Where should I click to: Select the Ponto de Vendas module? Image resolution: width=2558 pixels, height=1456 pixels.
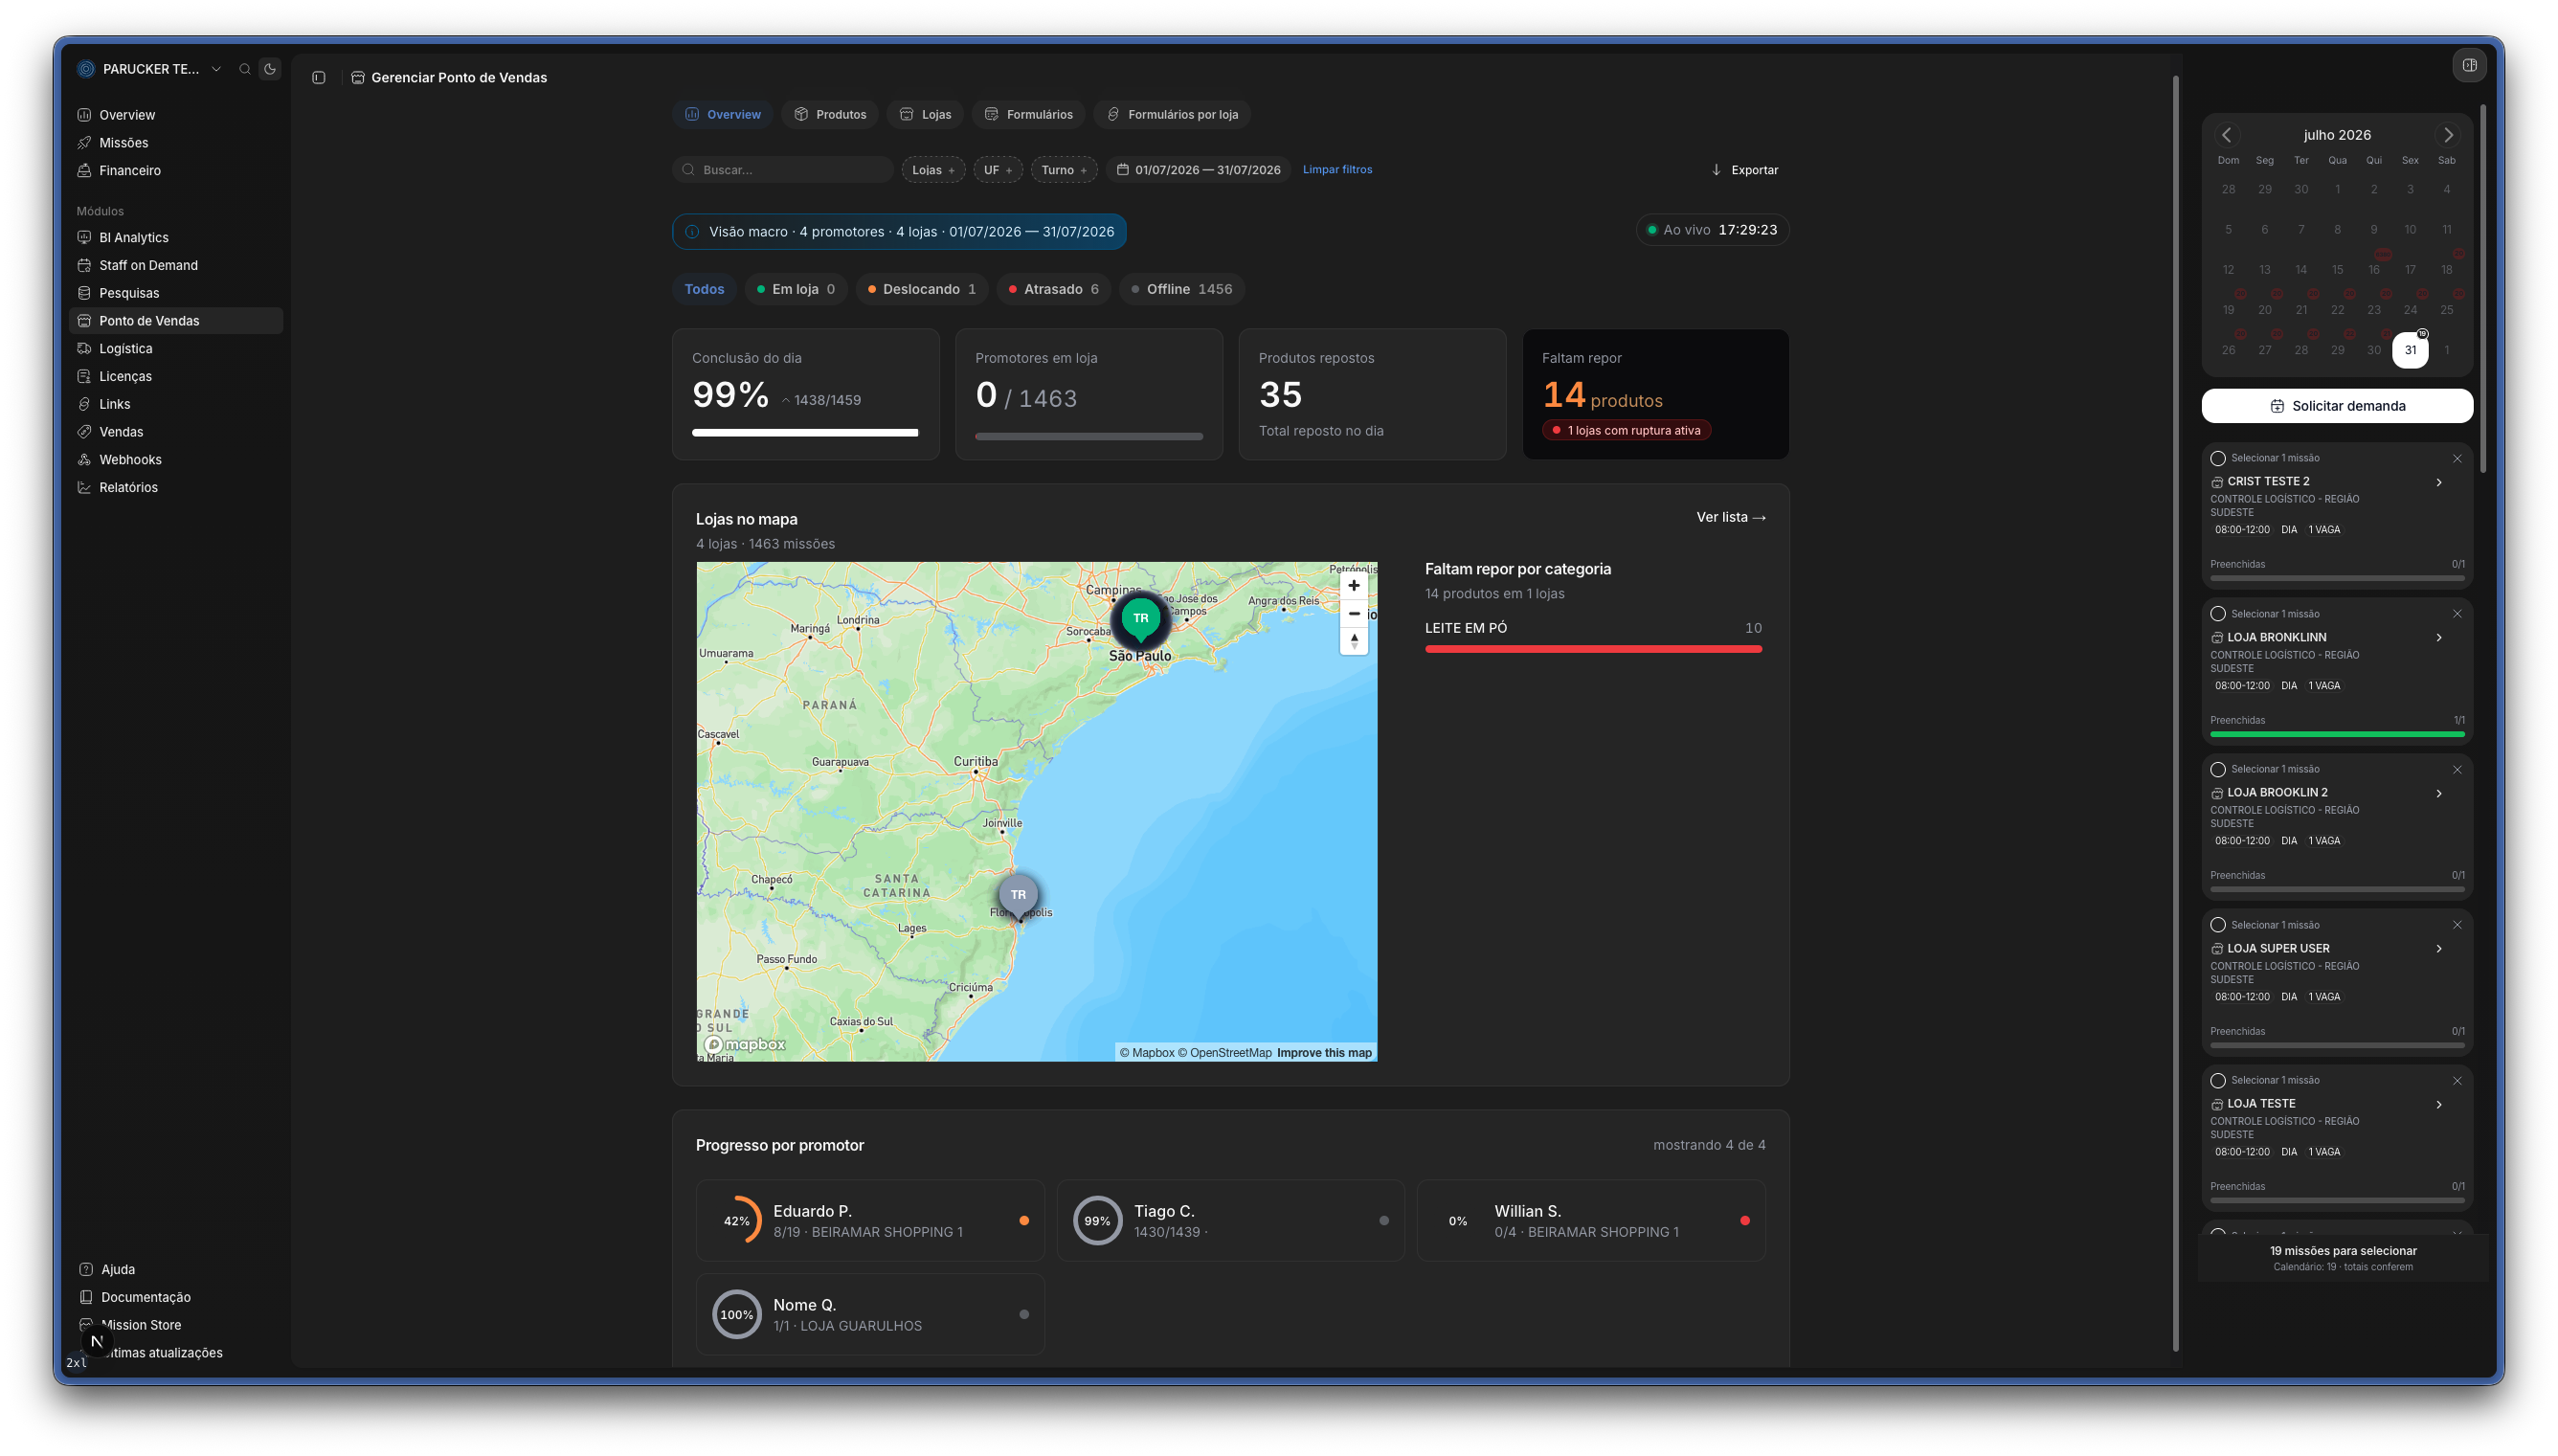tap(176, 321)
